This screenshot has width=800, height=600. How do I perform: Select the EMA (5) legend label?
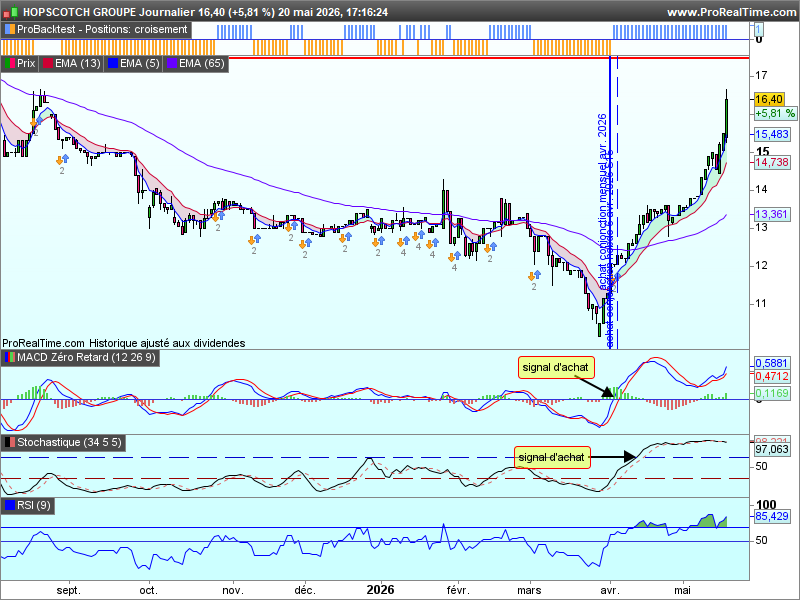coord(139,64)
